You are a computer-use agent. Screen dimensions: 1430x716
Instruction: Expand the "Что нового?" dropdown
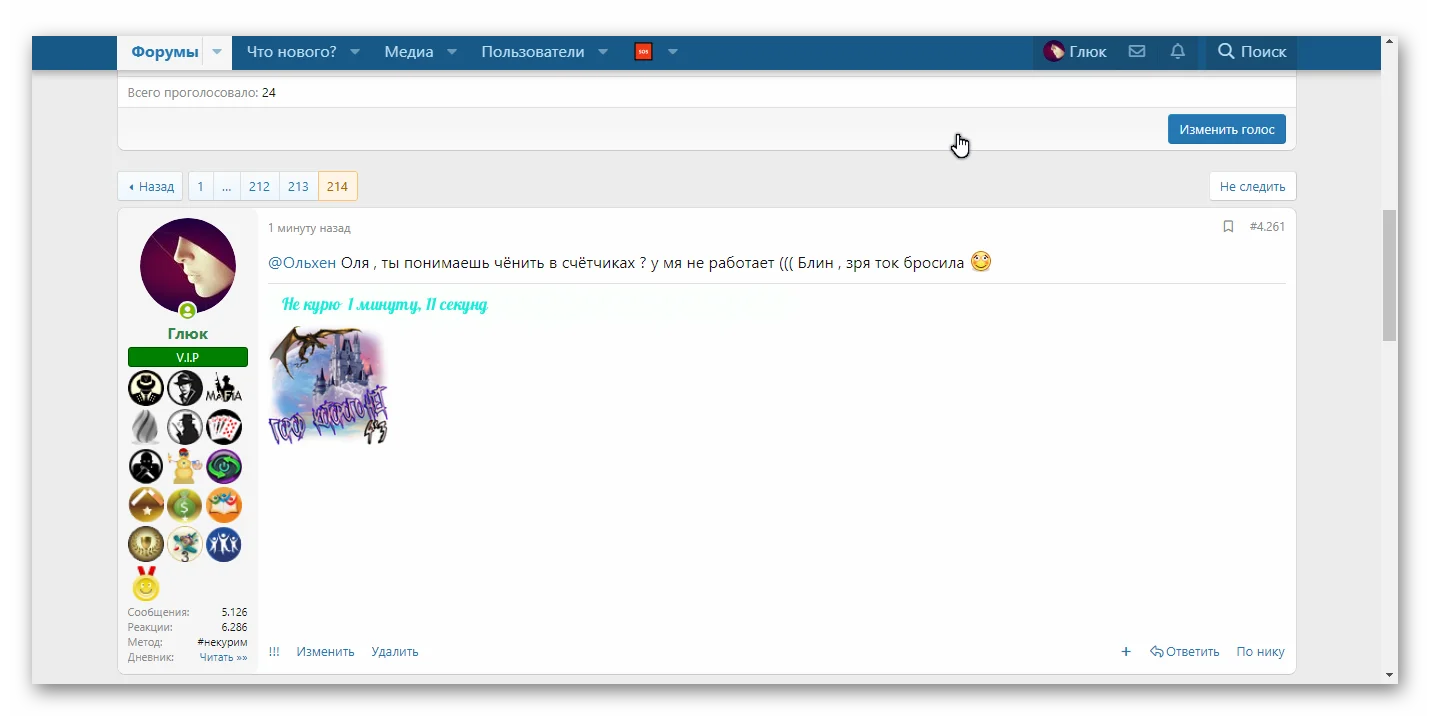point(294,51)
